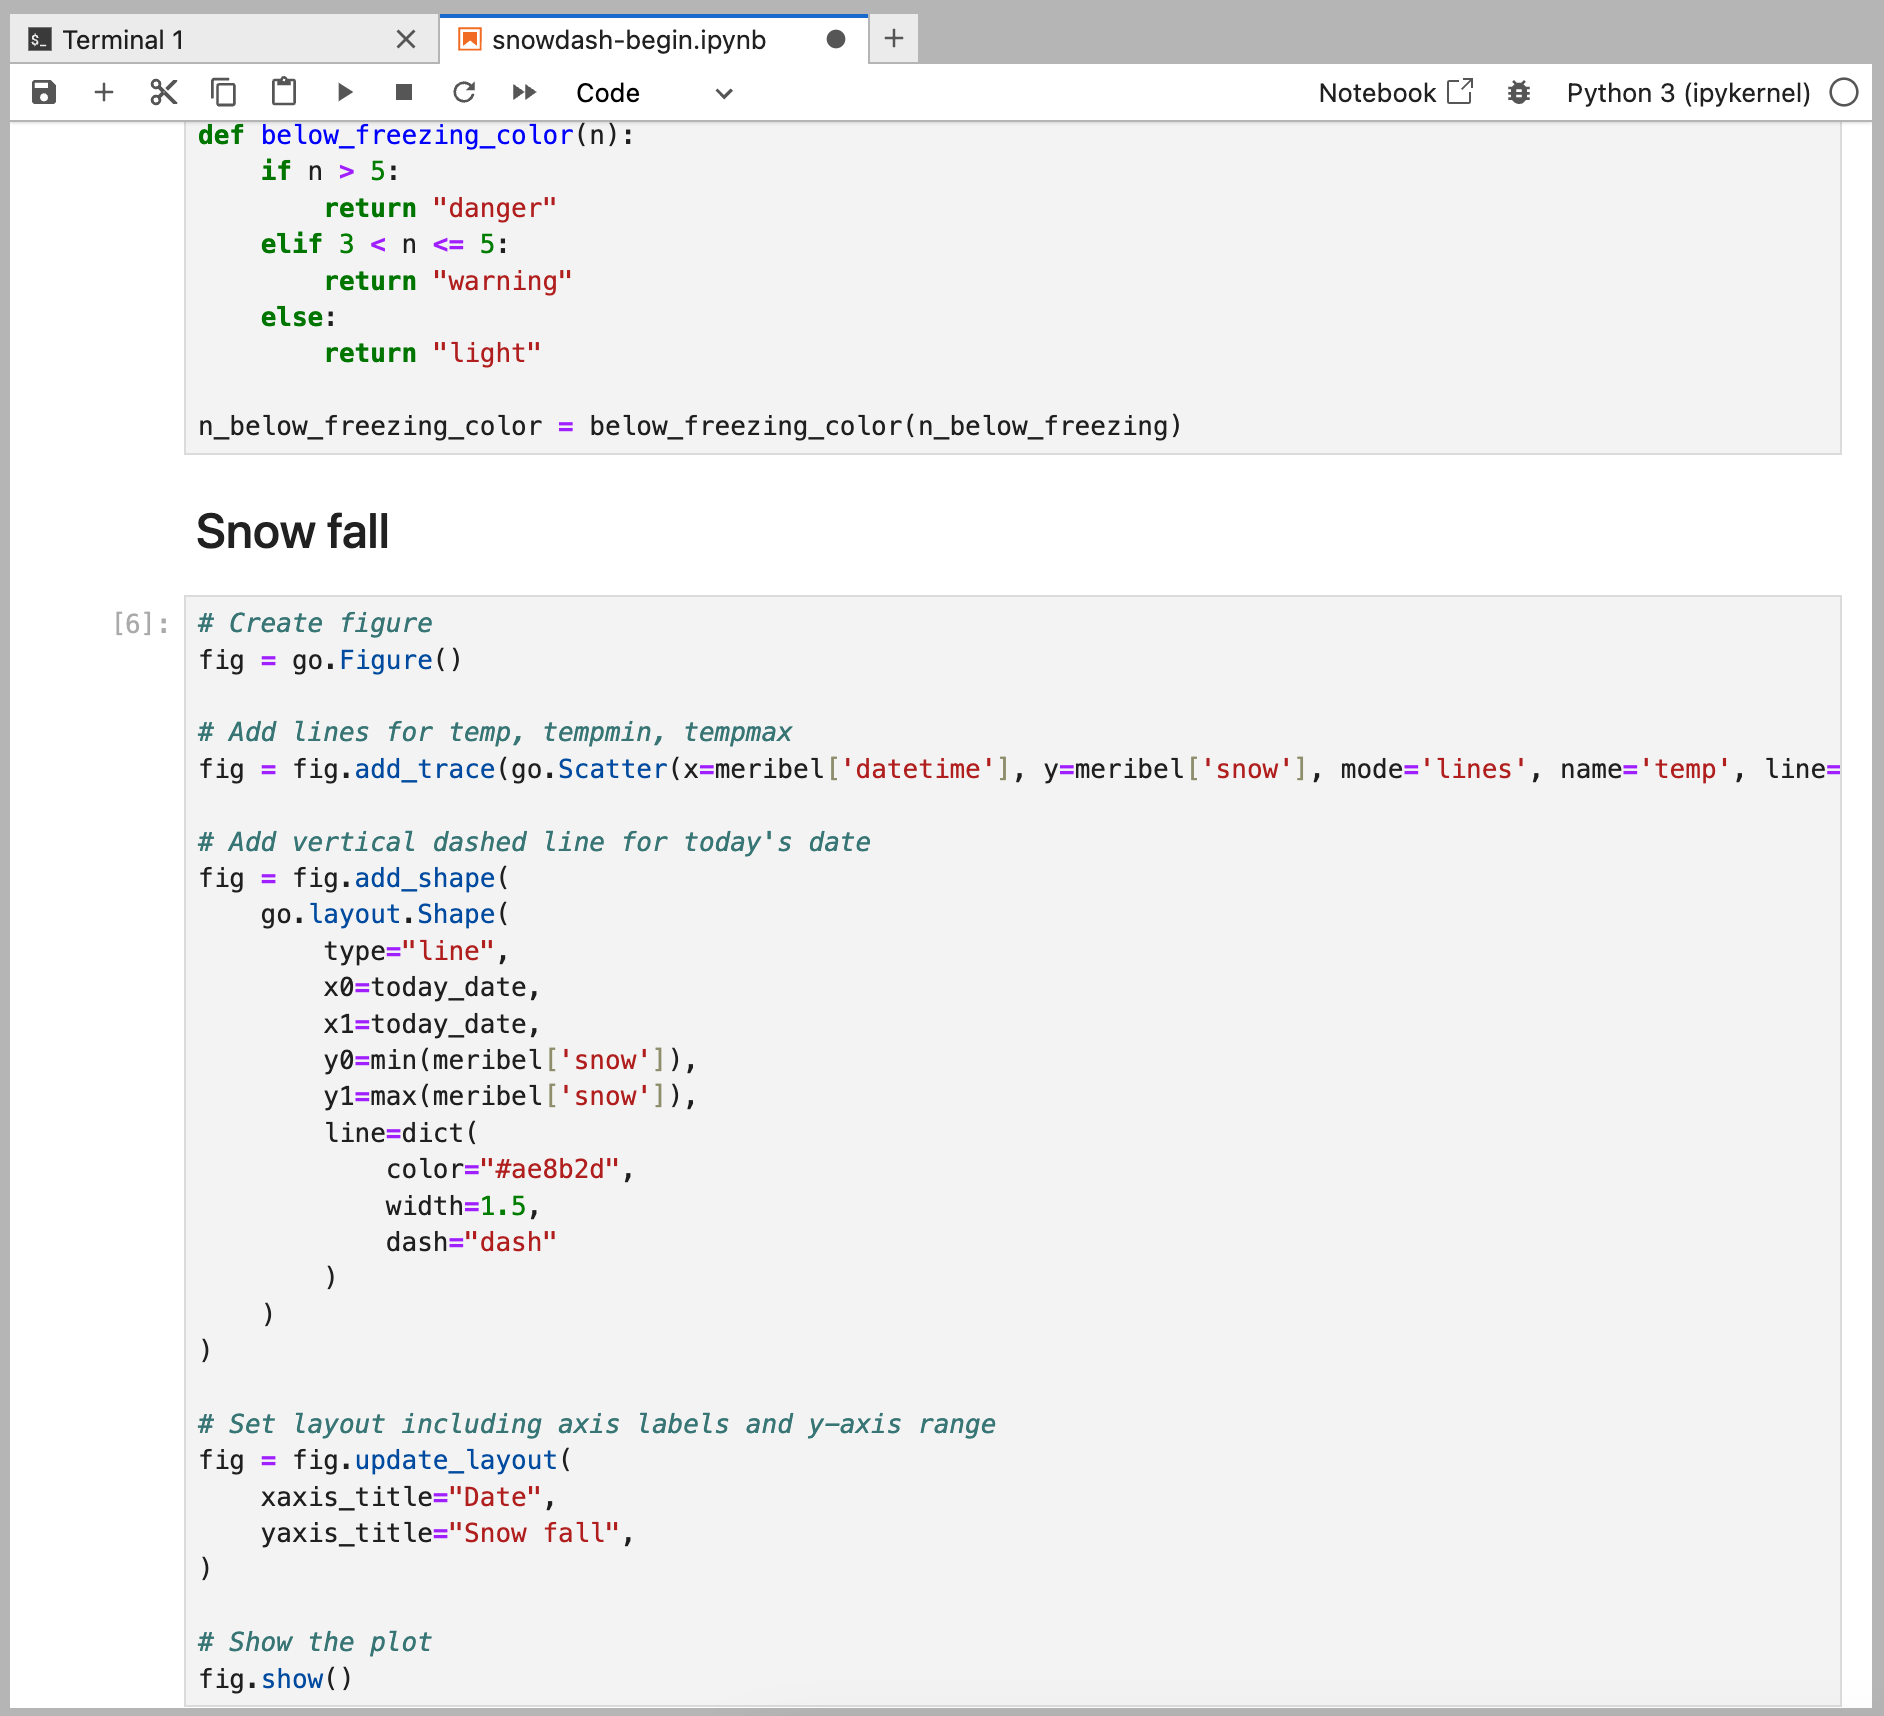Screen dimensions: 1884x1716
Task: Select Python 3 (ipykernel) kernel switcher
Action: click(1688, 93)
